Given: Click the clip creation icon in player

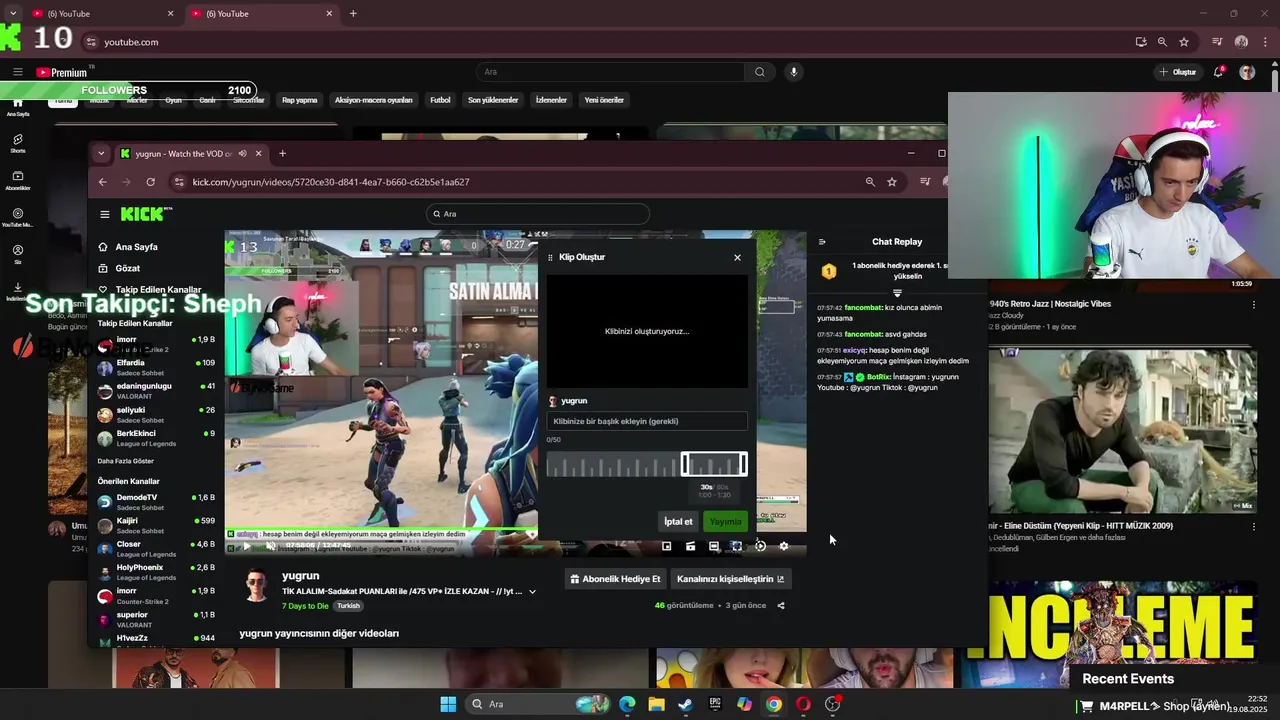Looking at the screenshot, I should (690, 546).
